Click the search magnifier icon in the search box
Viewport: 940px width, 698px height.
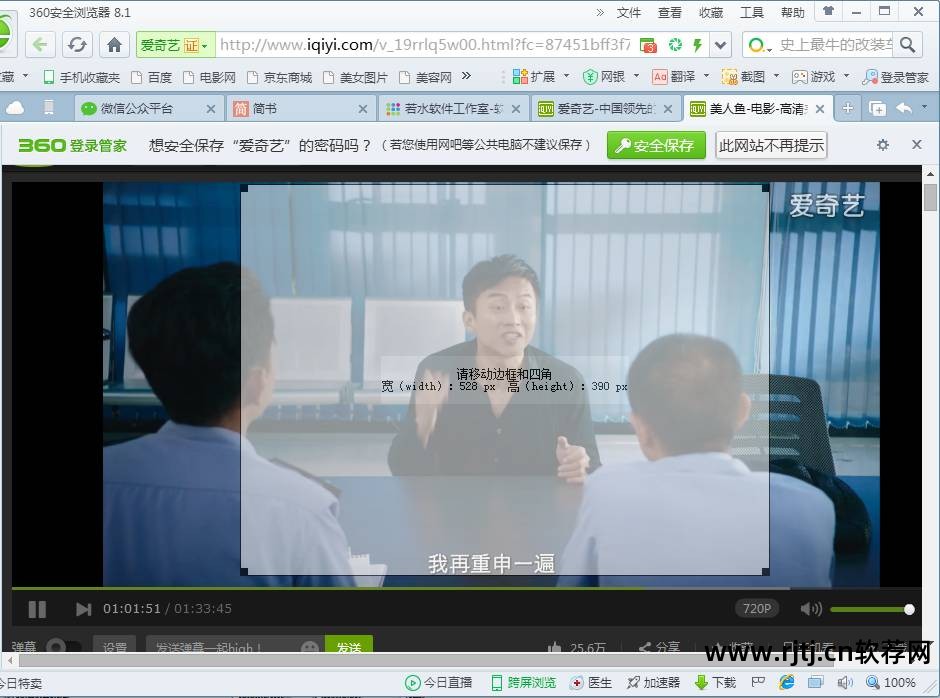pos(908,44)
